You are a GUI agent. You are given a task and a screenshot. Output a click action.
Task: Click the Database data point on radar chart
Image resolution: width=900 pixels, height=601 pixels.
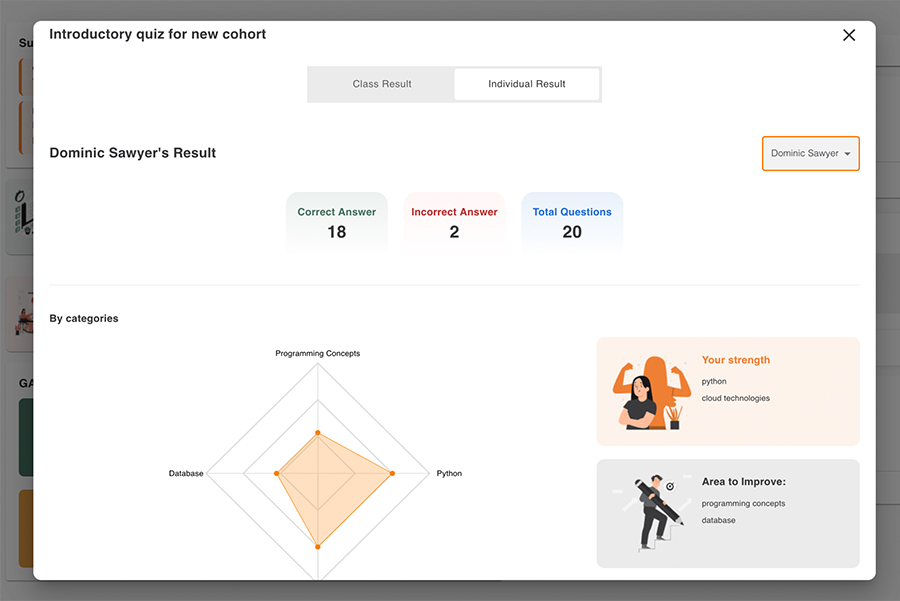(277, 473)
